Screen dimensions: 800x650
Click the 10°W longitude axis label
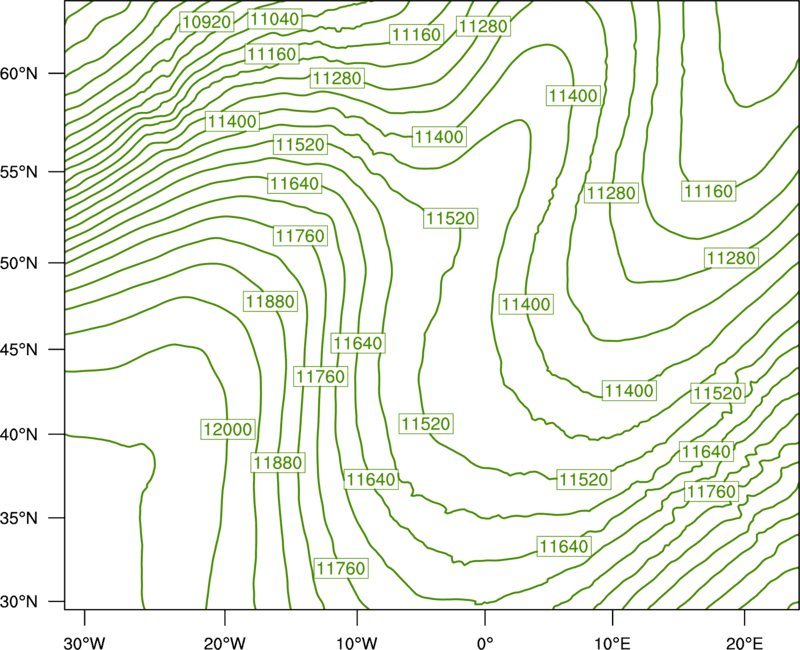(357, 643)
